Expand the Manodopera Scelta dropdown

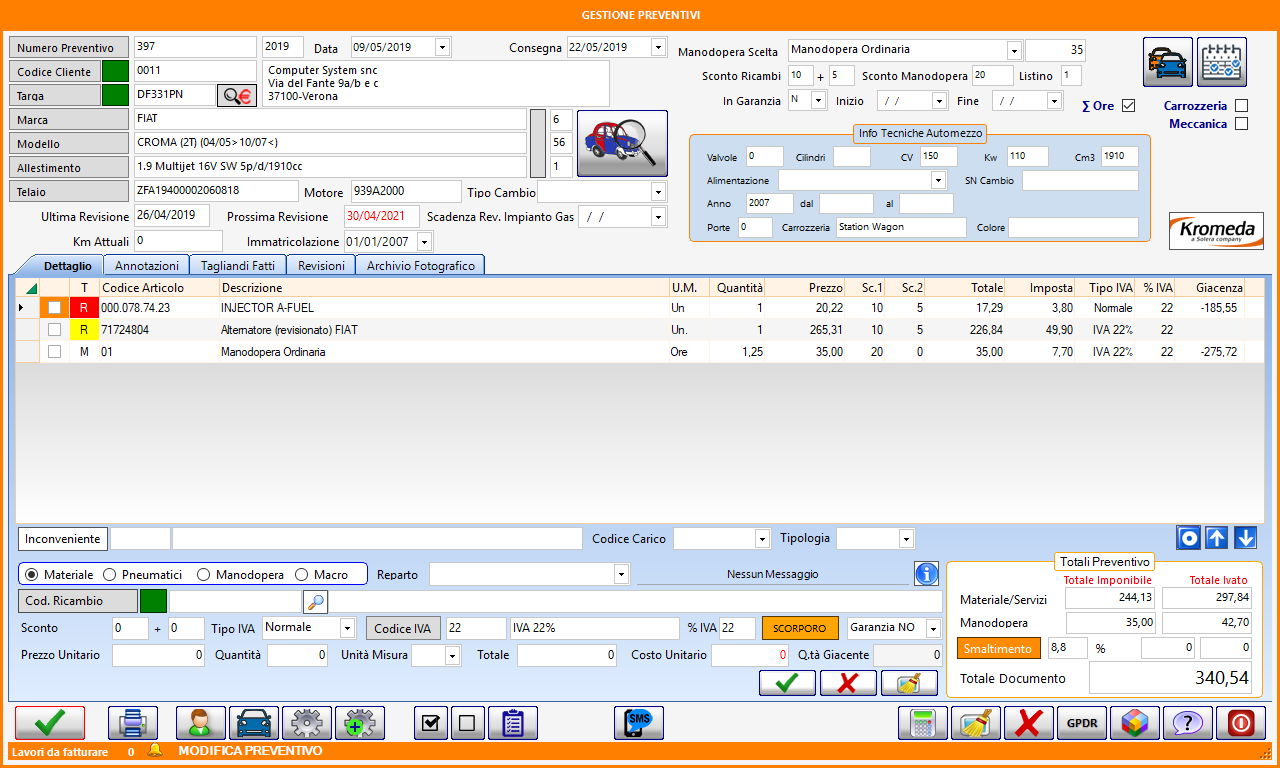1014,50
